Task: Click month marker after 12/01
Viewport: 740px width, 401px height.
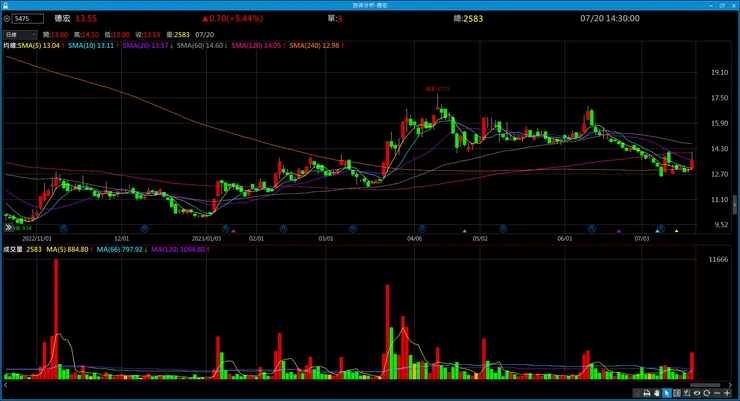Action: coord(144,229)
